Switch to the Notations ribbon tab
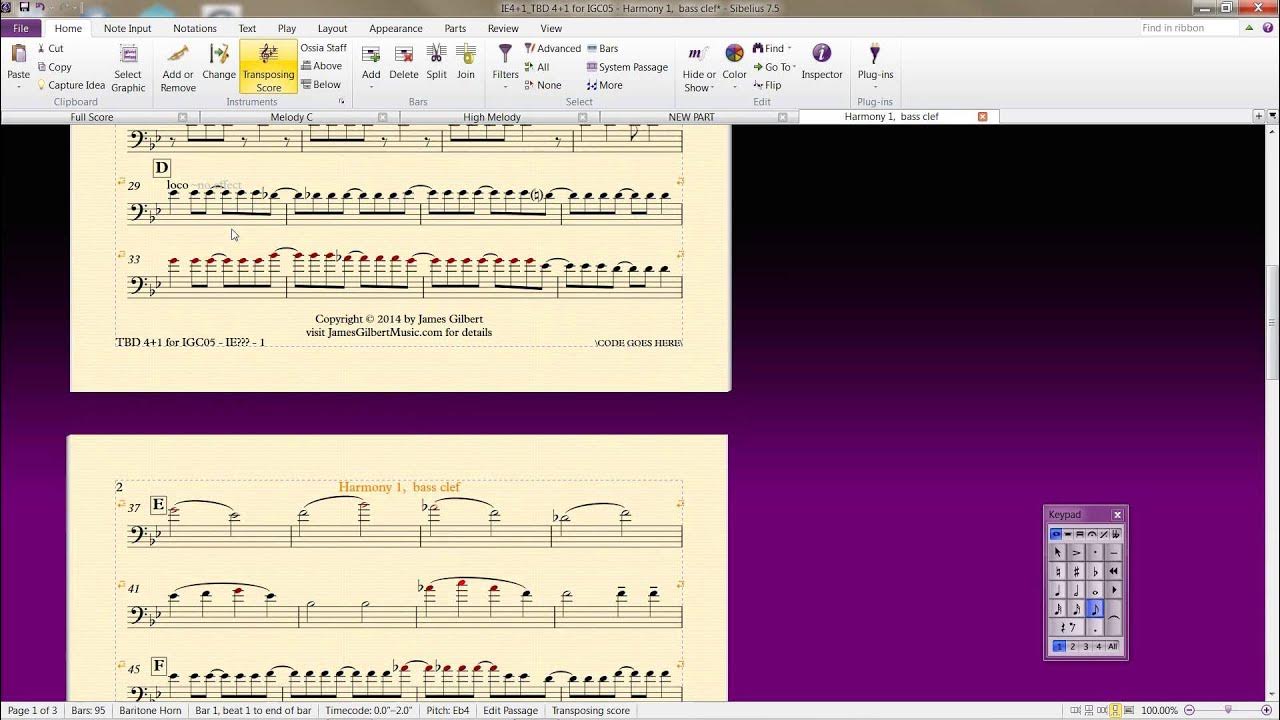This screenshot has height=720, width=1280. (x=194, y=28)
